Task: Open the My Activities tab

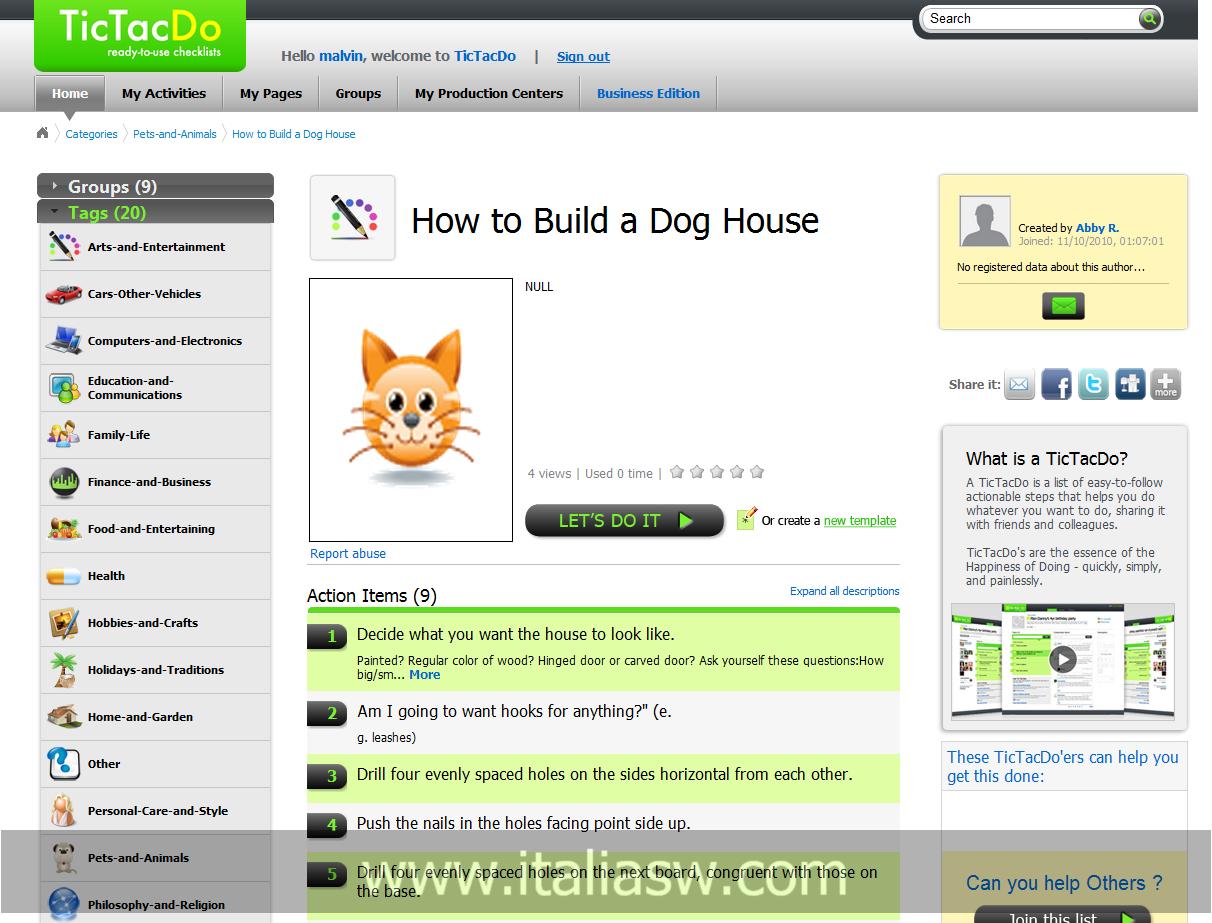Action: 164,94
